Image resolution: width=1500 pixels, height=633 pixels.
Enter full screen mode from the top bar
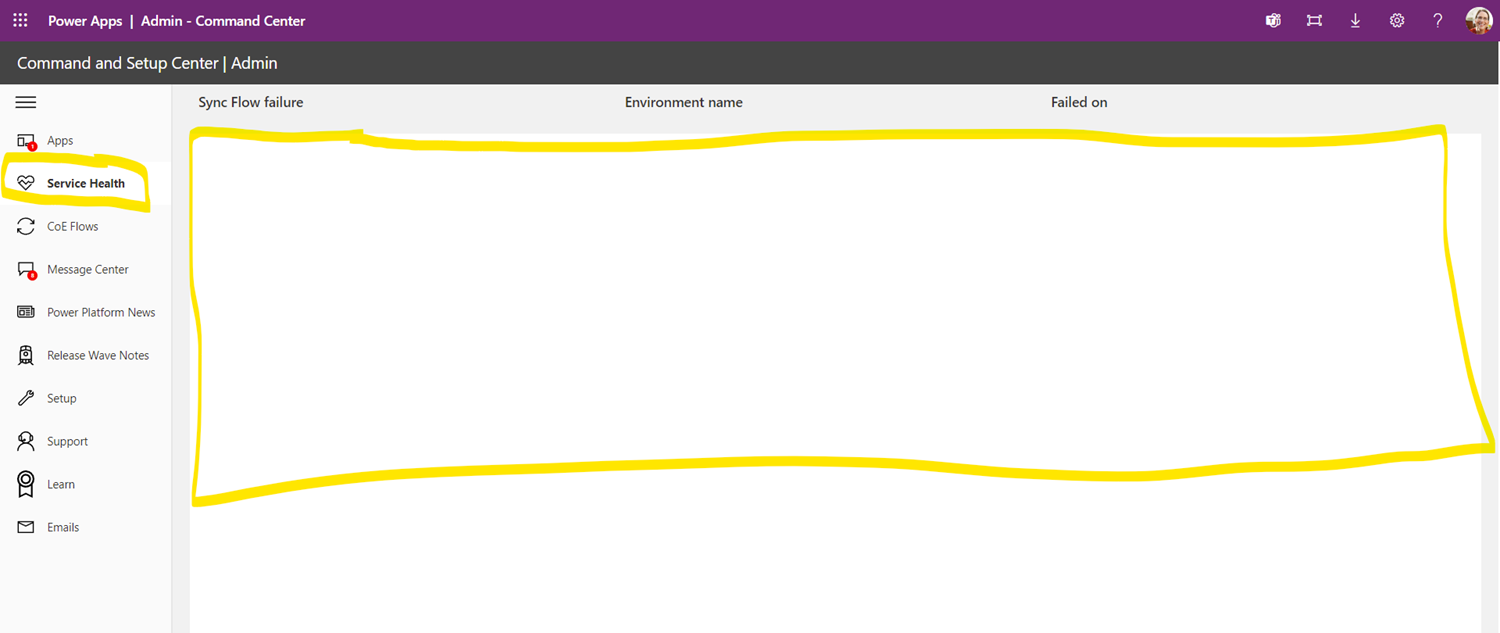tap(1313, 20)
